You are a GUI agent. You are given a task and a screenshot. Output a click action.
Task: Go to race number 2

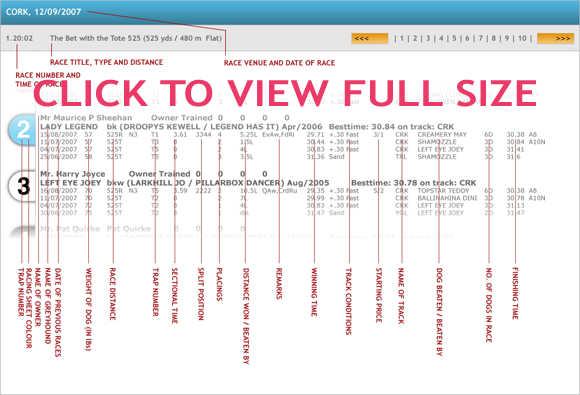(415, 38)
